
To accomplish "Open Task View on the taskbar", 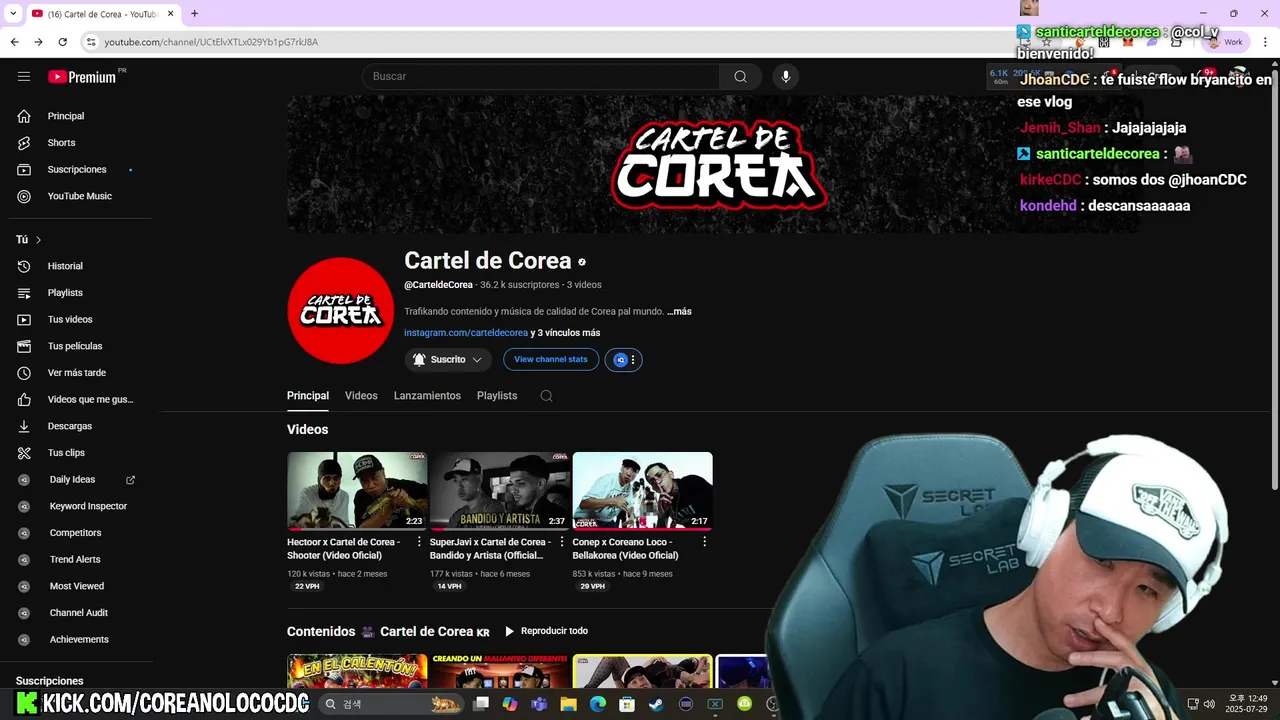I will click(481, 704).
